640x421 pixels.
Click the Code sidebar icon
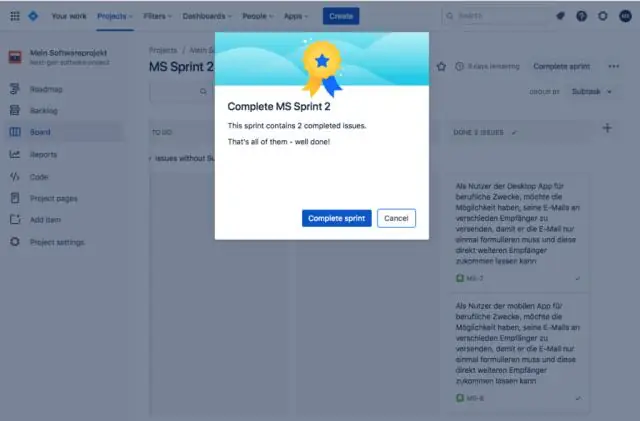[15, 176]
